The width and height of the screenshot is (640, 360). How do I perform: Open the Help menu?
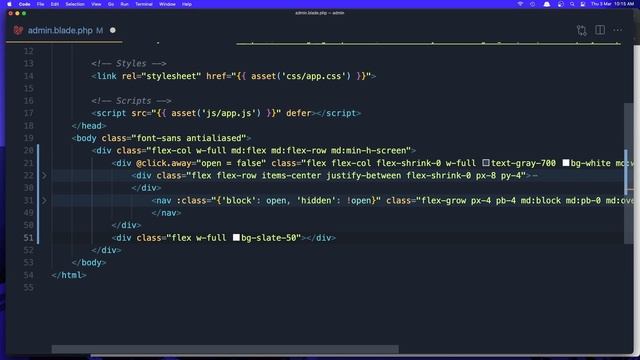click(x=187, y=4)
